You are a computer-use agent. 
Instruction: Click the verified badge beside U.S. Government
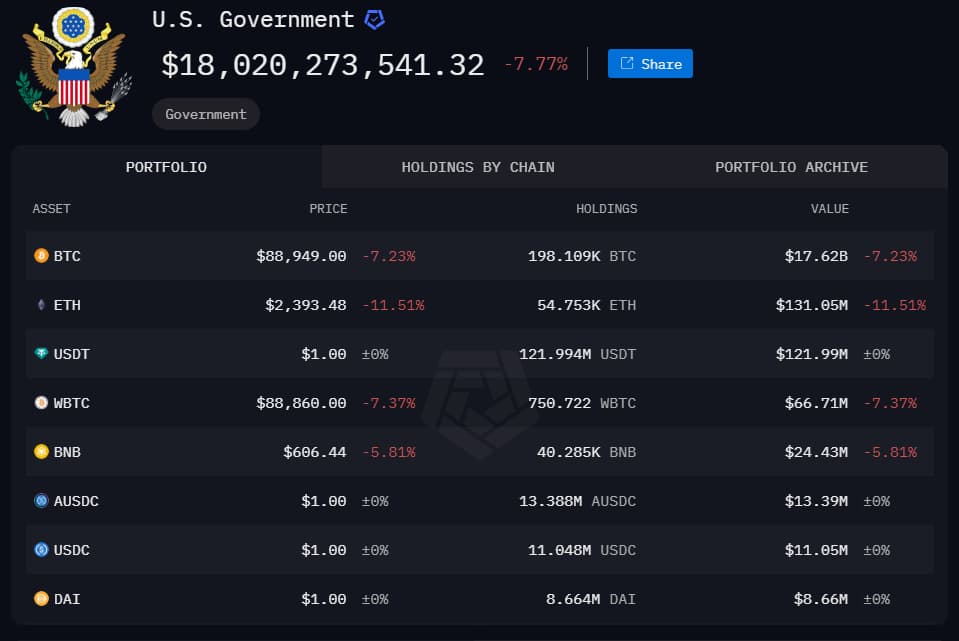coord(374,19)
